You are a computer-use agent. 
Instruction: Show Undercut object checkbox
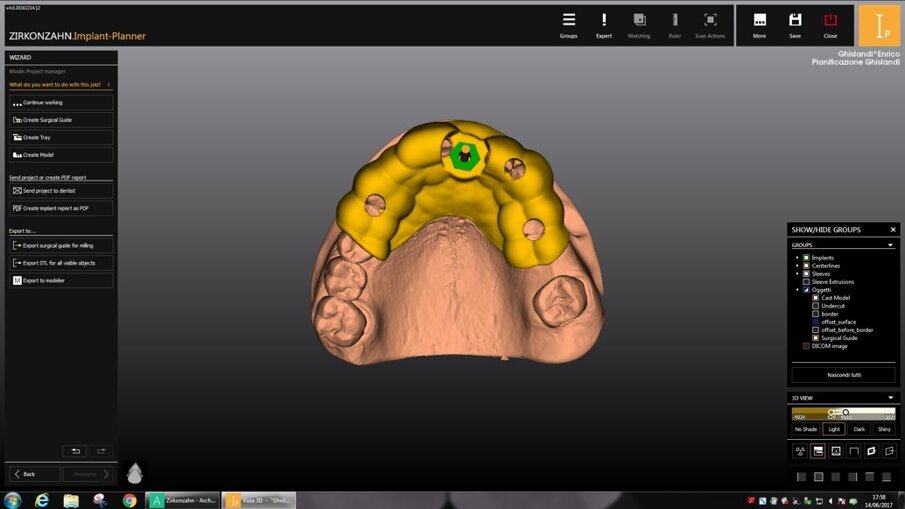(816, 306)
